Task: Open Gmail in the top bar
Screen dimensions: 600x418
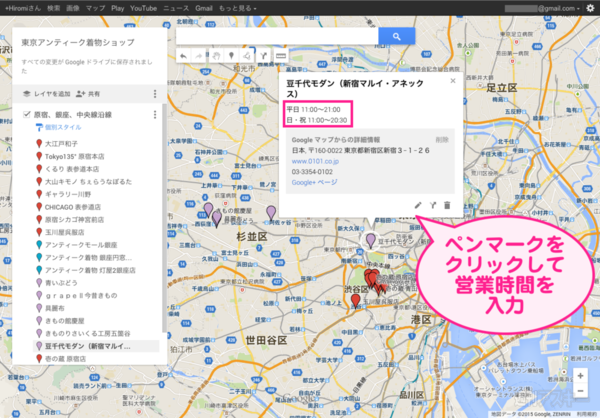Action: pos(204,8)
